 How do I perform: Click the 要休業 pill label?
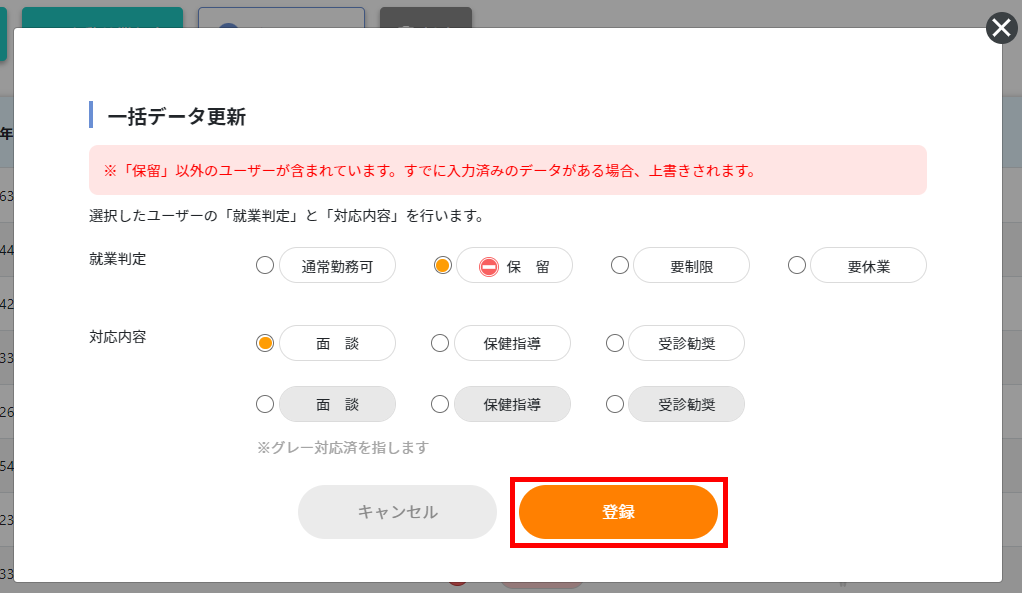tap(868, 265)
